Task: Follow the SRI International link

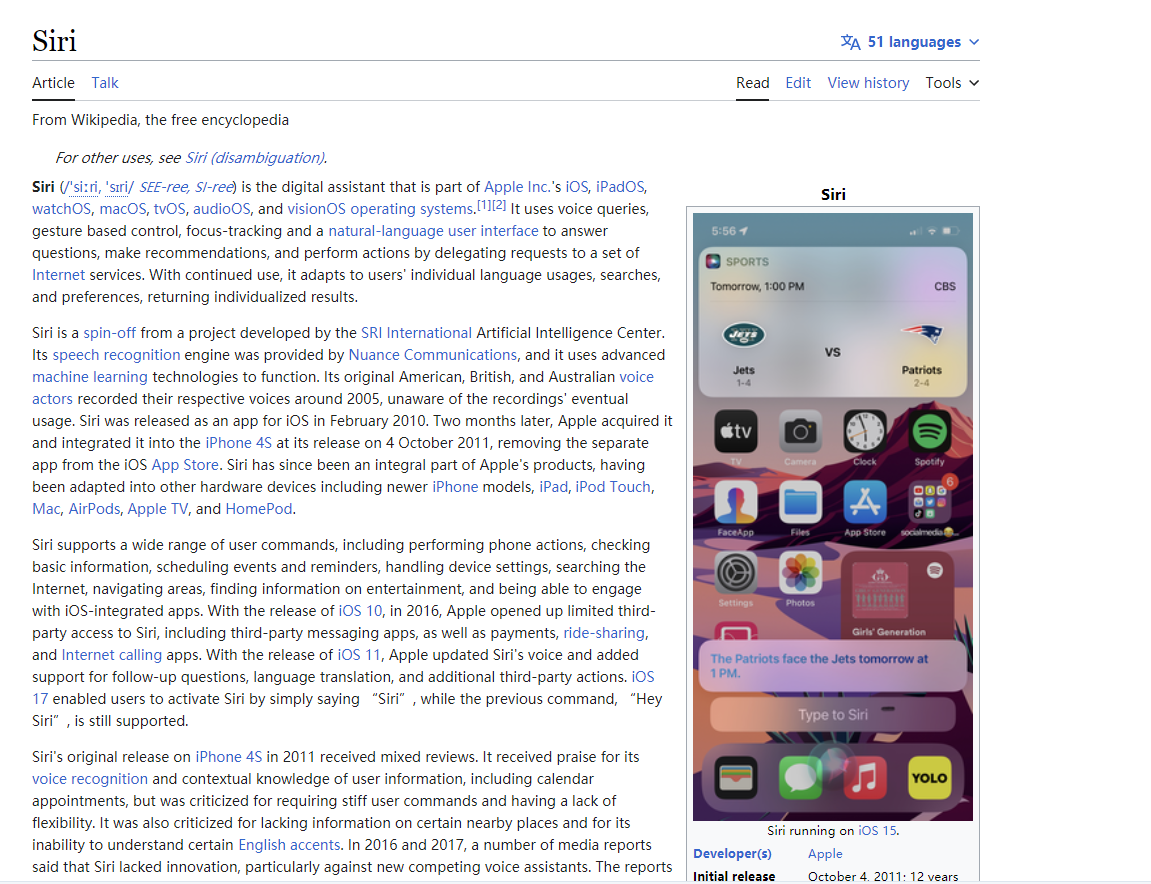Action: 416,333
